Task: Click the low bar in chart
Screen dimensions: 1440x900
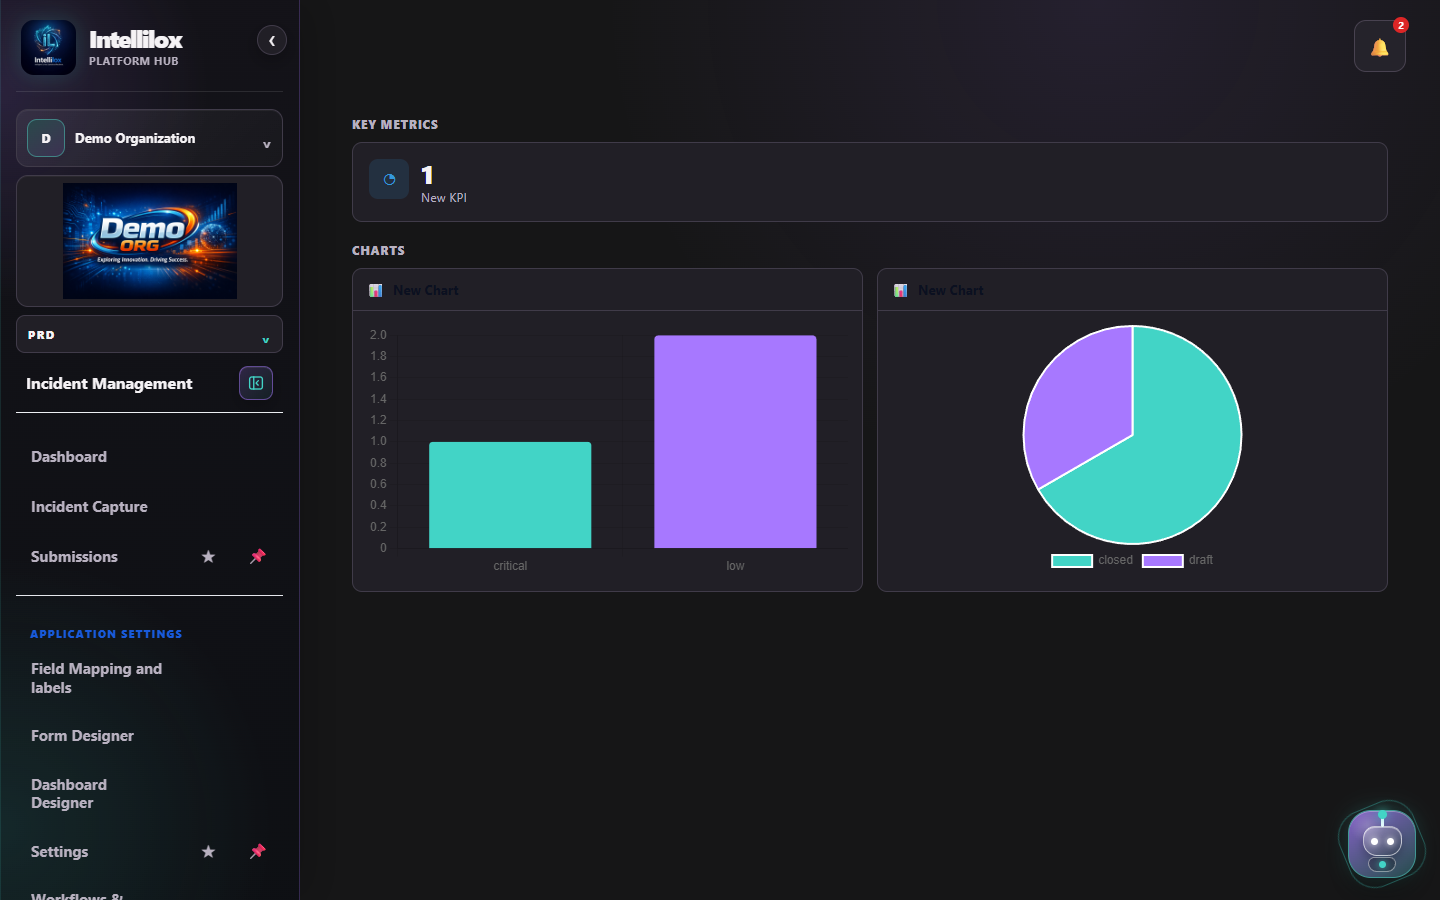Action: coord(735,442)
